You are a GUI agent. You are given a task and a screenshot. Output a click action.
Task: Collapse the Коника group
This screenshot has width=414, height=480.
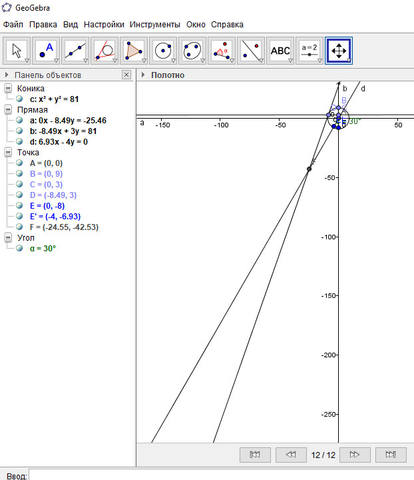[8, 88]
